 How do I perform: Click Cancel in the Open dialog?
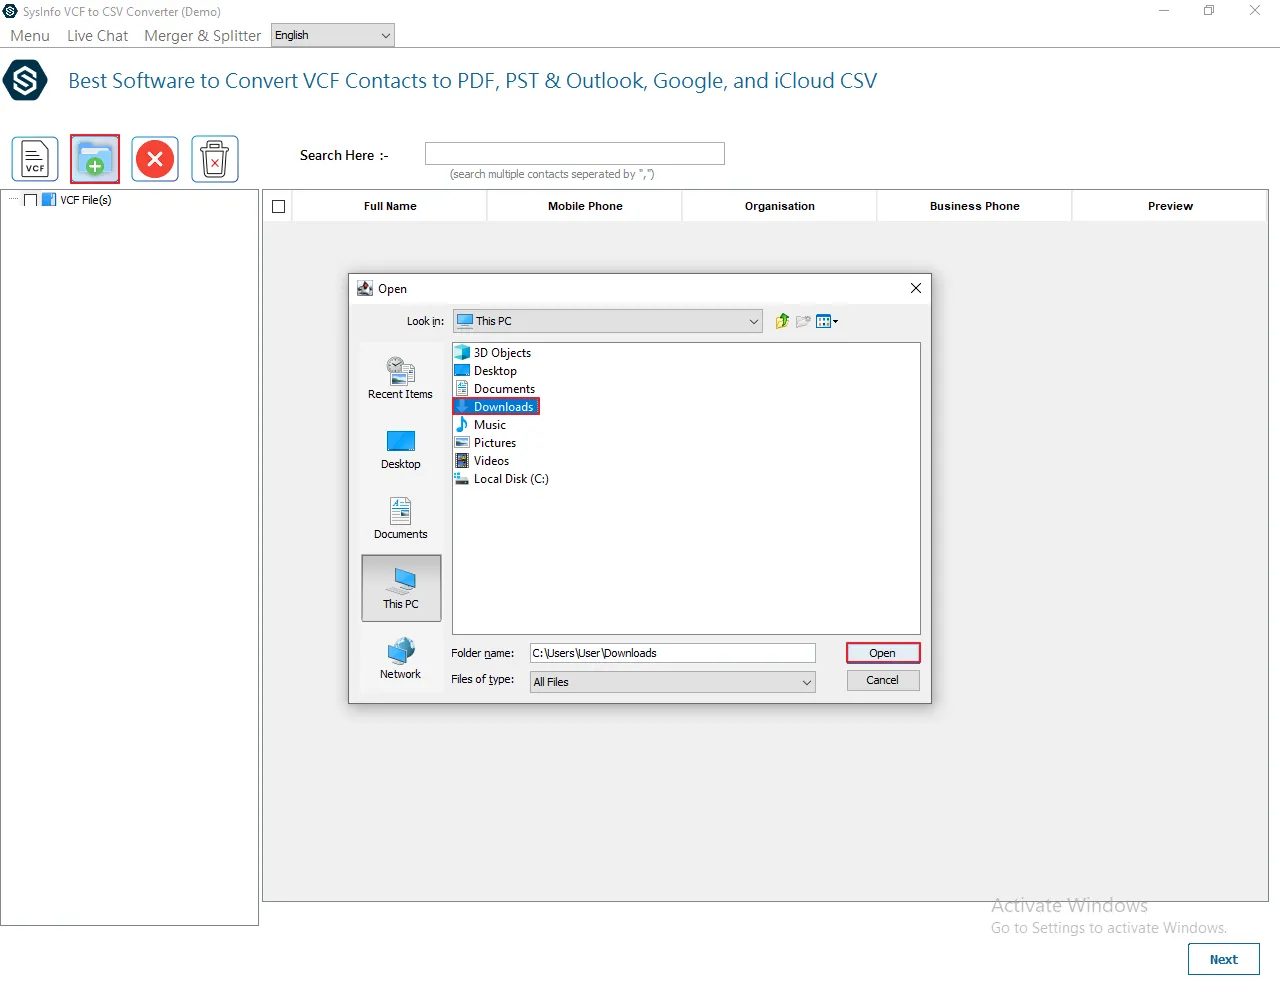(882, 680)
